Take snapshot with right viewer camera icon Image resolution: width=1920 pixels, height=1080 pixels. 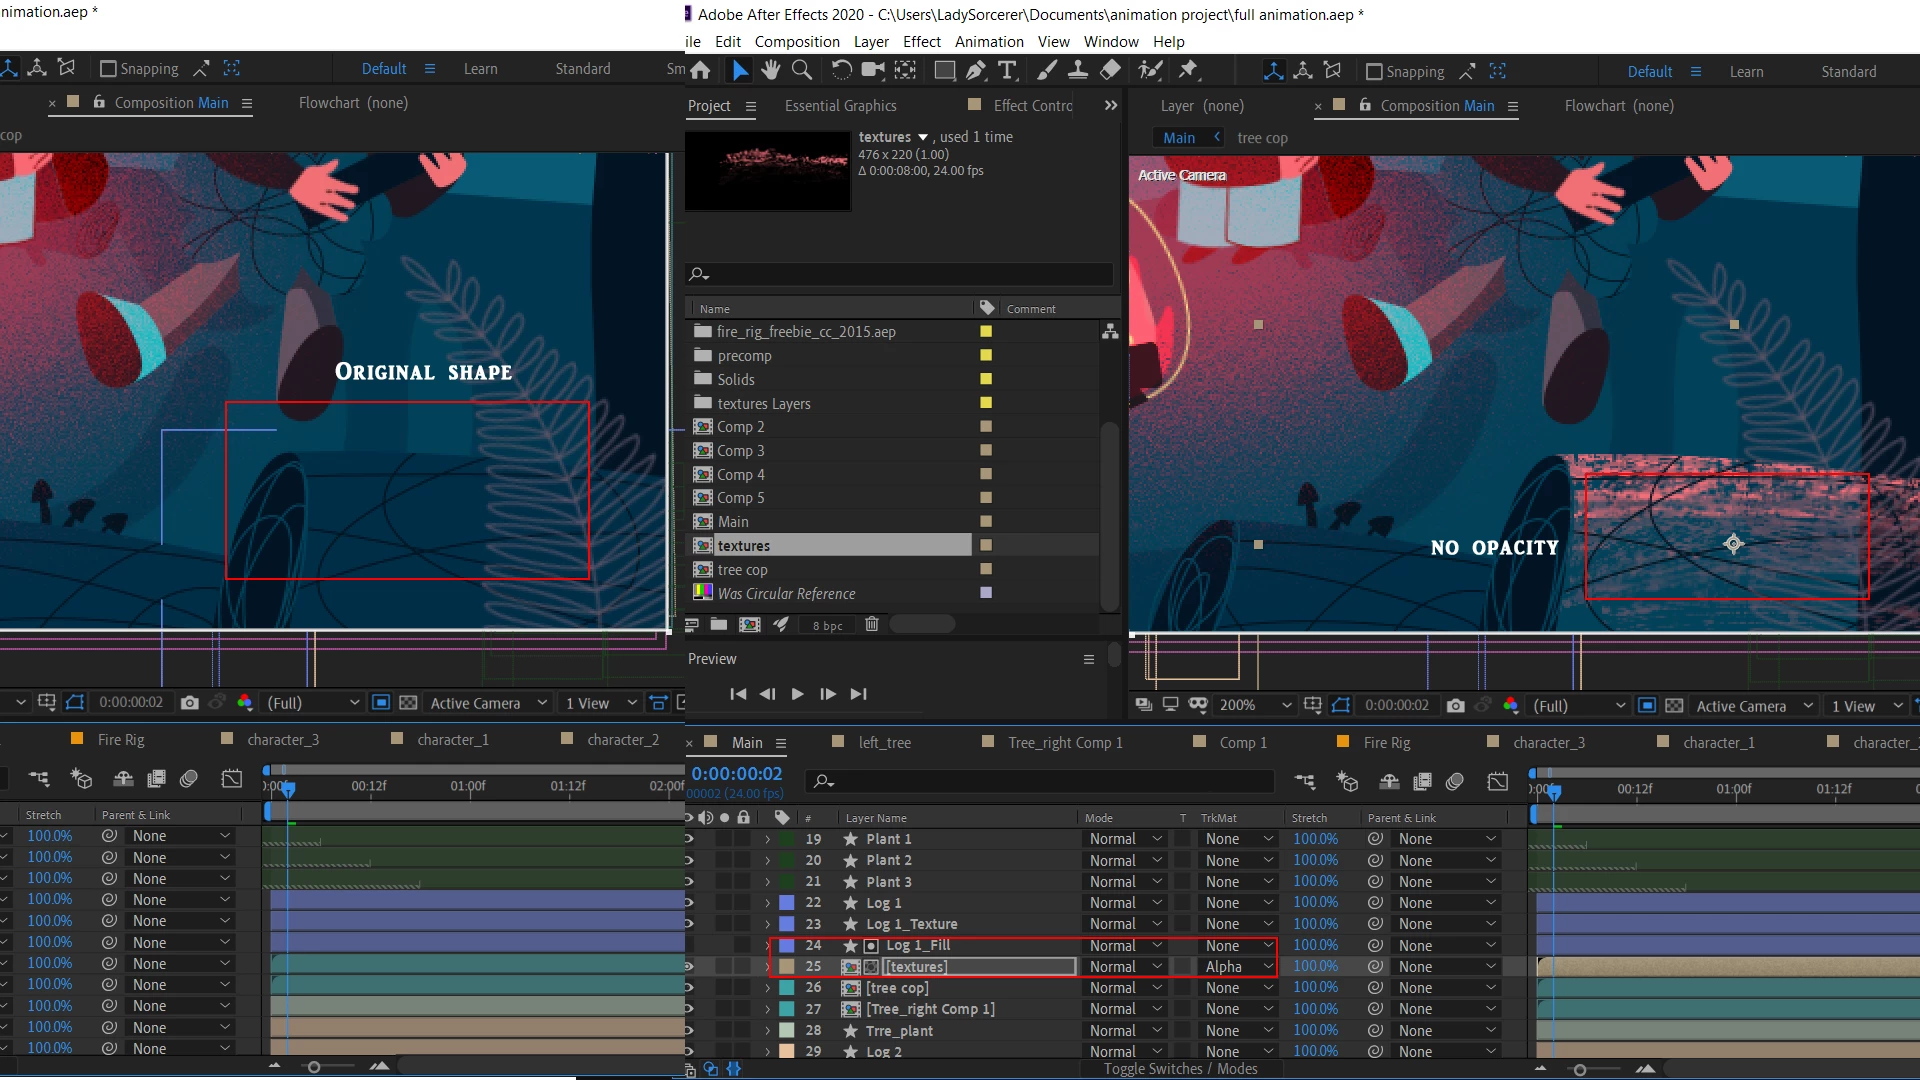pos(1456,706)
